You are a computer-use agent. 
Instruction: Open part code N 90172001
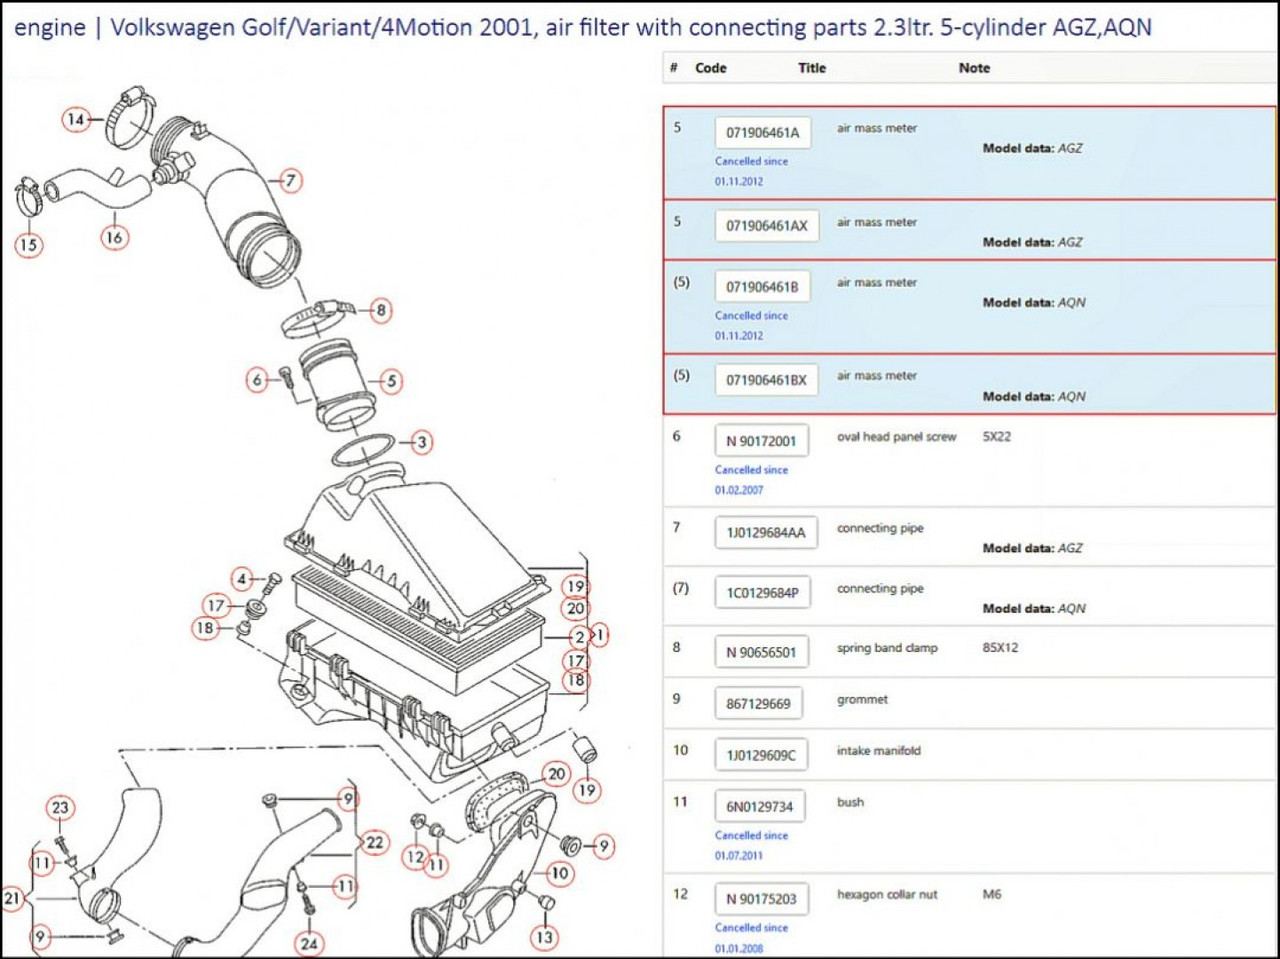click(x=762, y=441)
